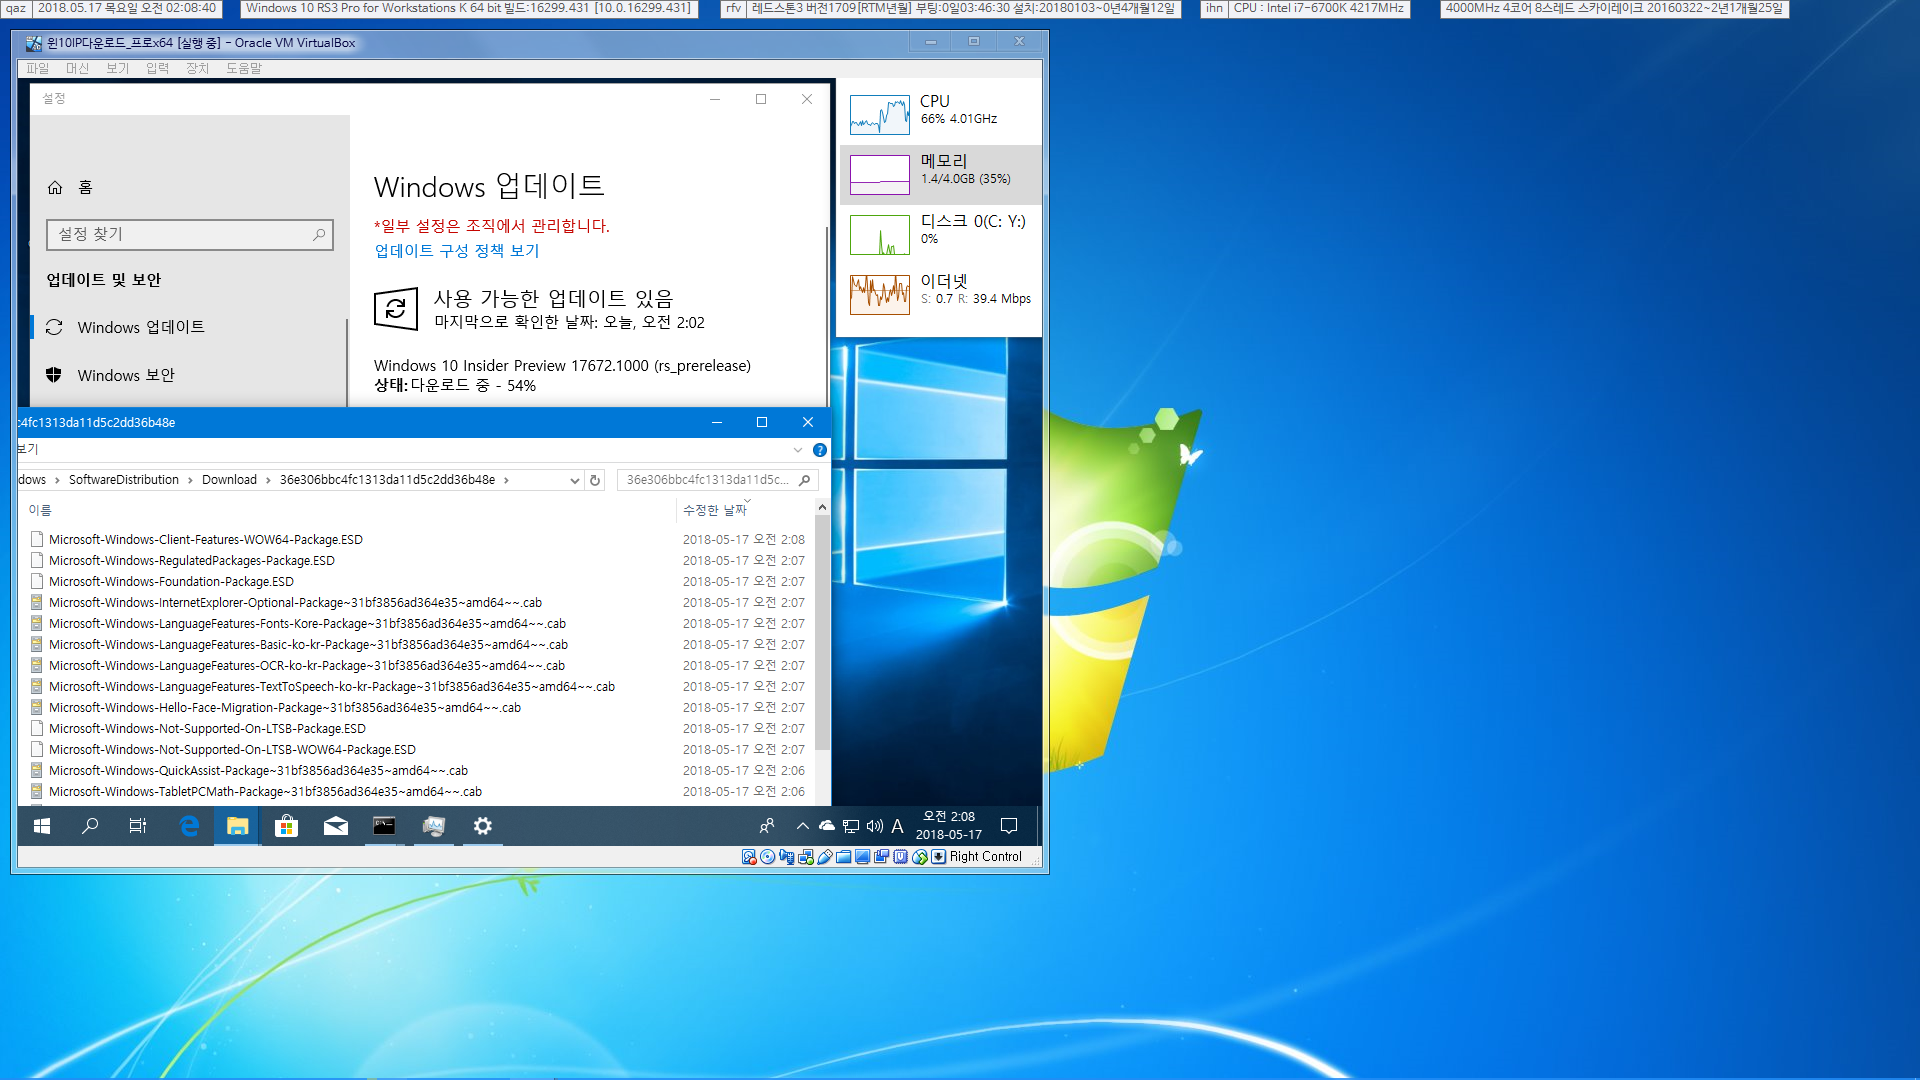Open guest taskbar Search icon

click(90, 826)
